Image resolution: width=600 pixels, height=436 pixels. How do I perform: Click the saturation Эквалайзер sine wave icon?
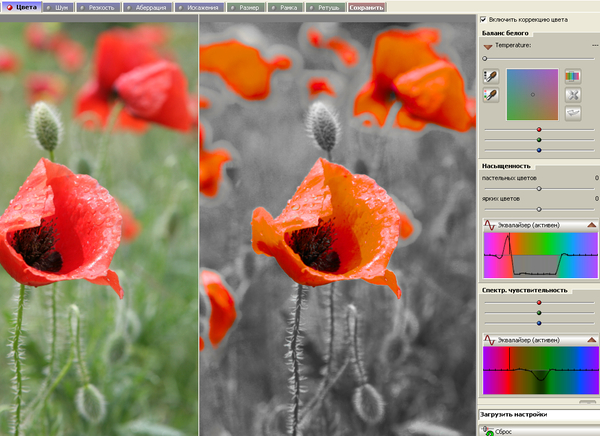coord(490,225)
